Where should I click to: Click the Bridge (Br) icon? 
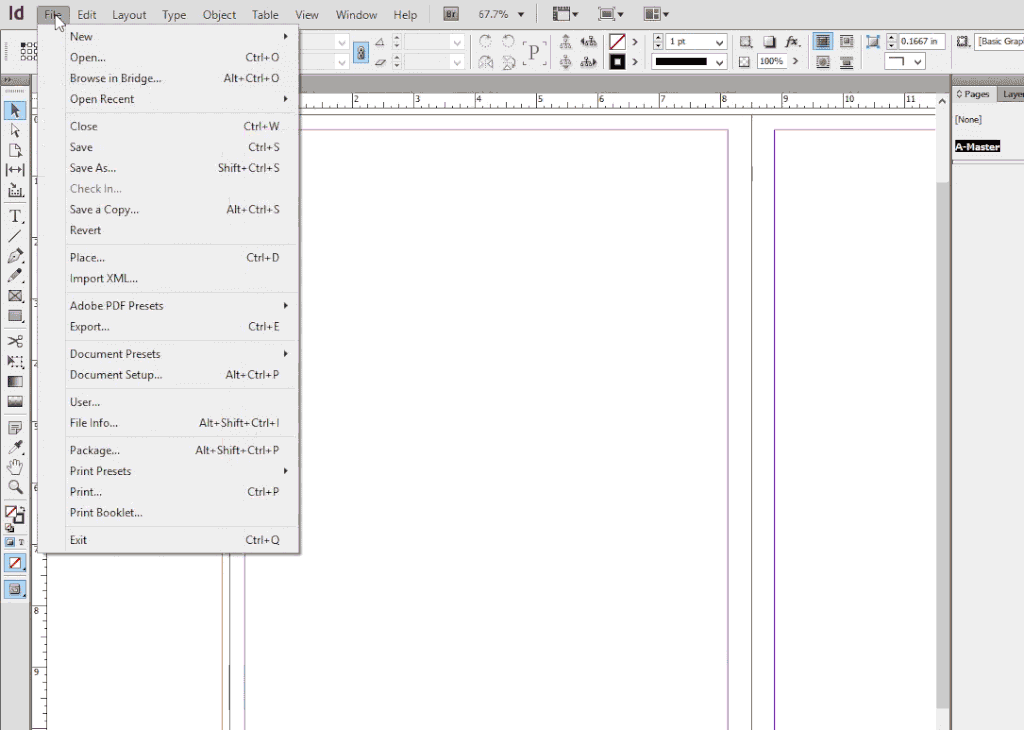click(451, 14)
